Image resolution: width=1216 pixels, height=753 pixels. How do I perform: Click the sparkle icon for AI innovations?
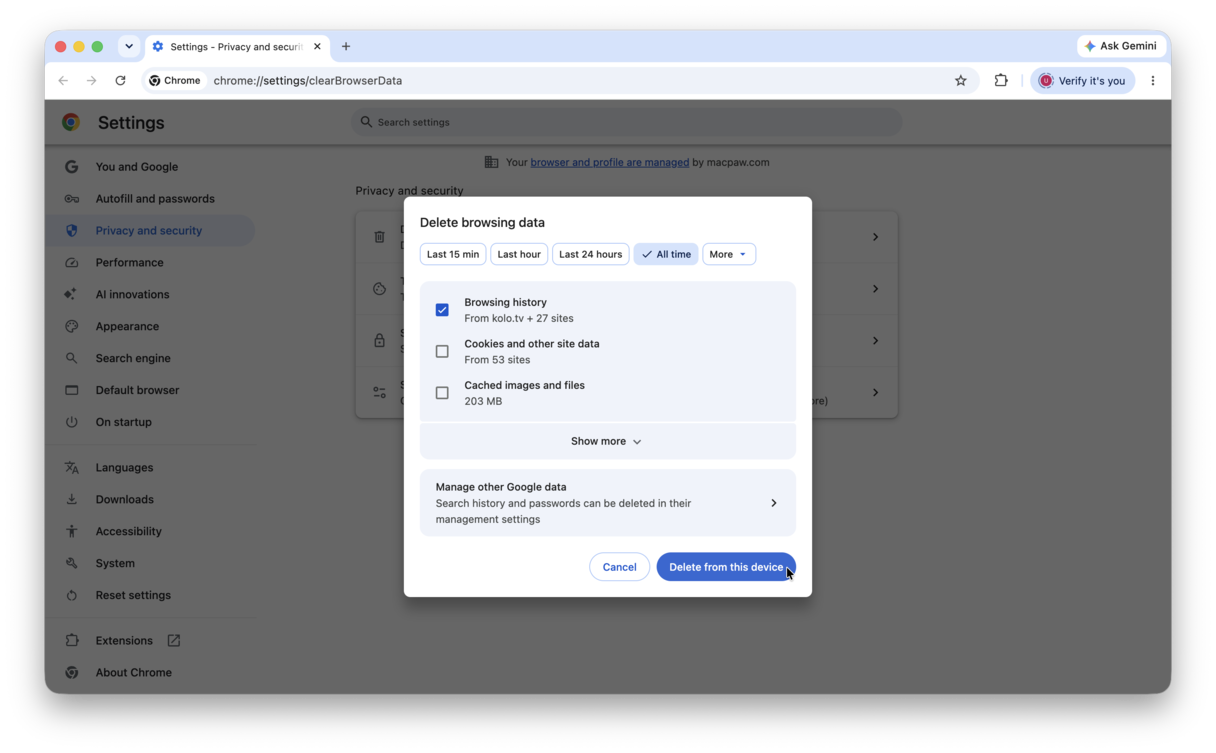[72, 295]
